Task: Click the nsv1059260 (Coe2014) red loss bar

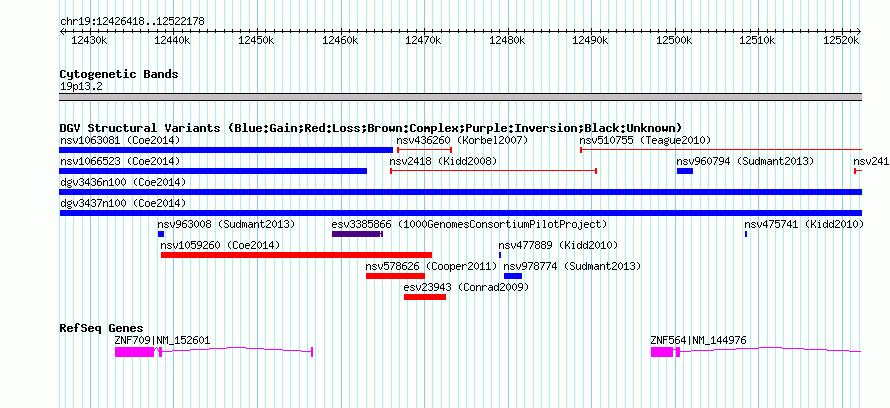Action: (x=296, y=255)
